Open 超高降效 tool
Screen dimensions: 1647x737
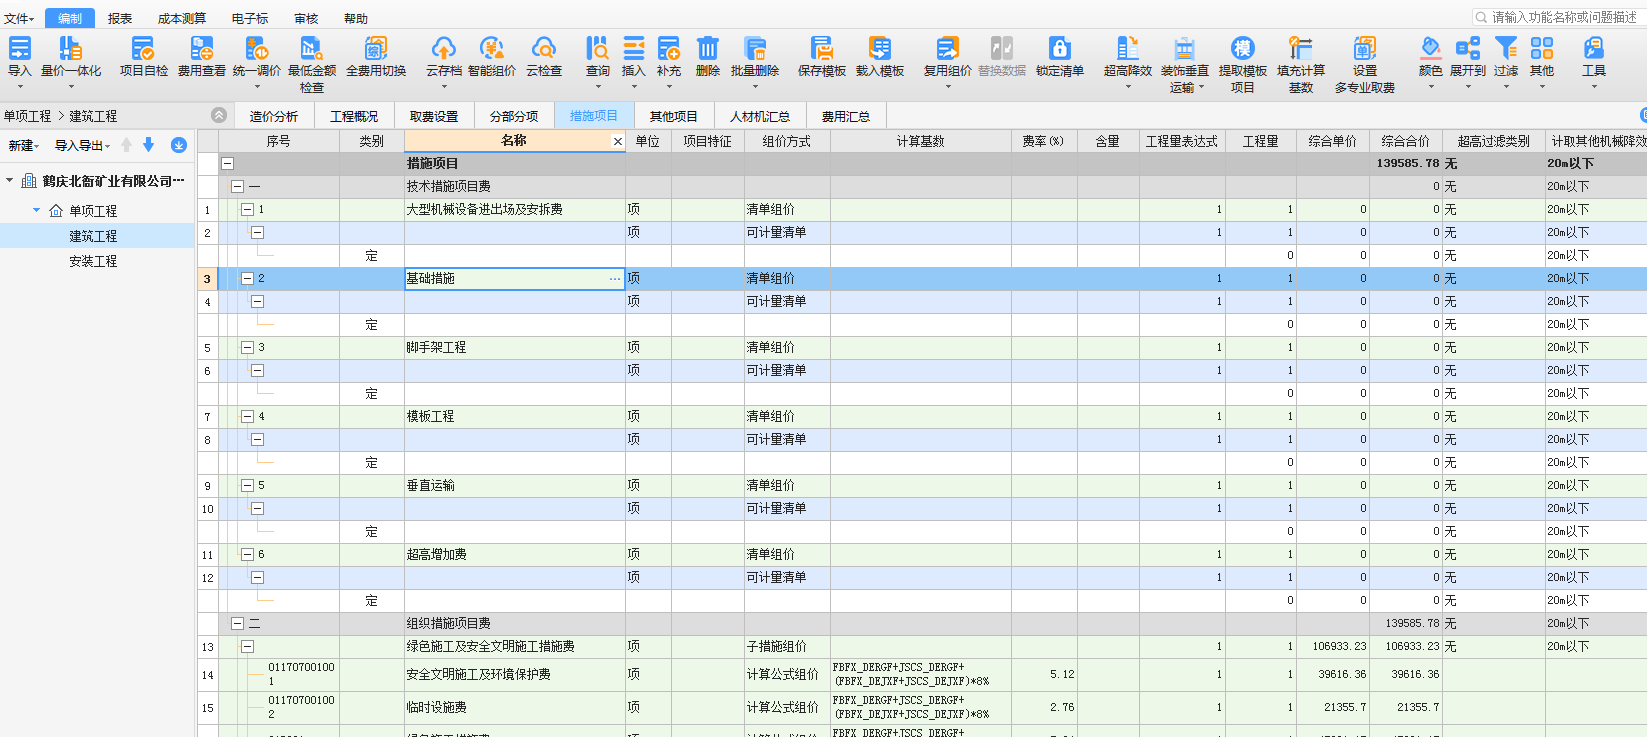pos(1127,56)
